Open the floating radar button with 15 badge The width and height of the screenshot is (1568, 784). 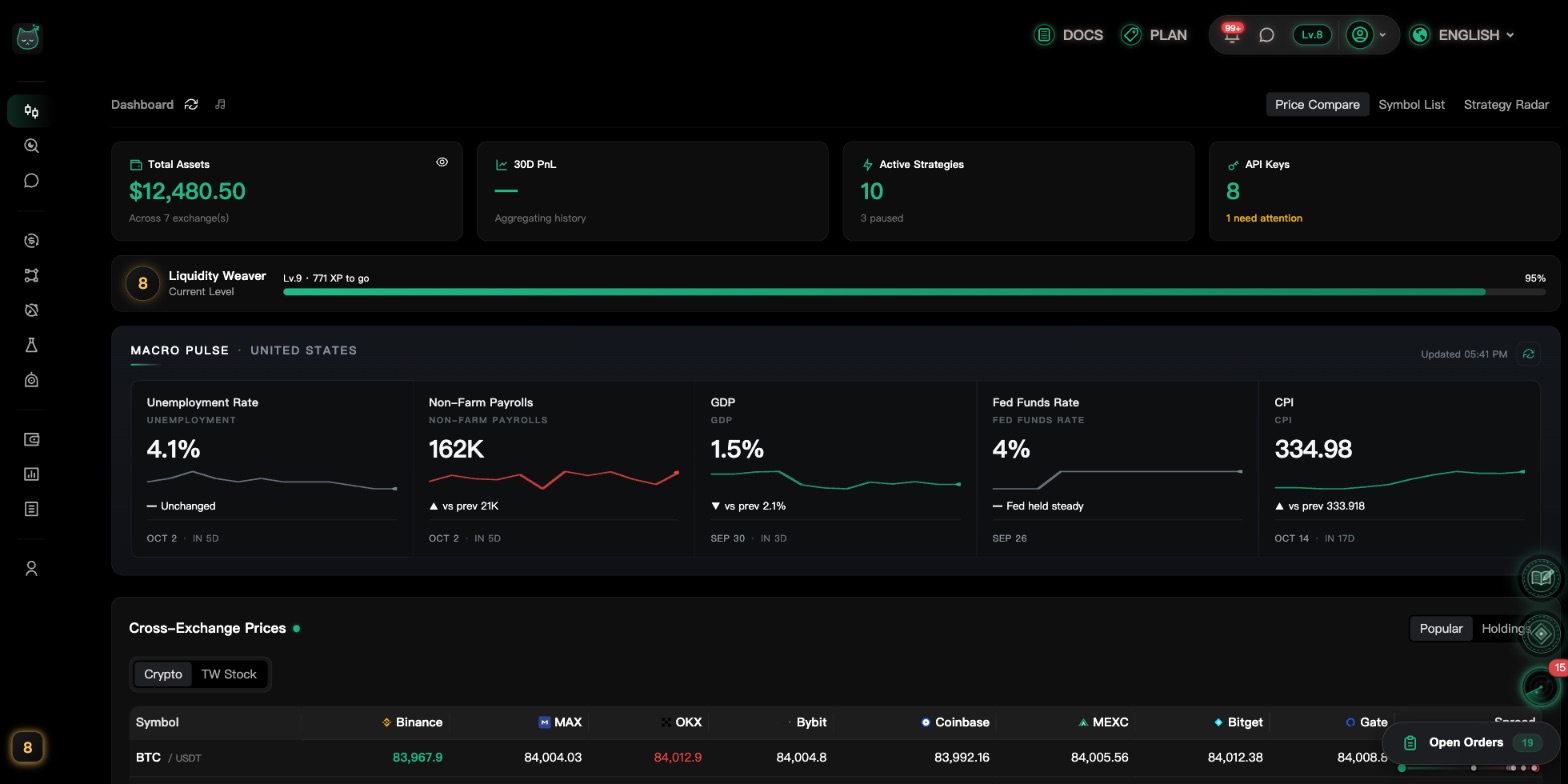[1541, 686]
